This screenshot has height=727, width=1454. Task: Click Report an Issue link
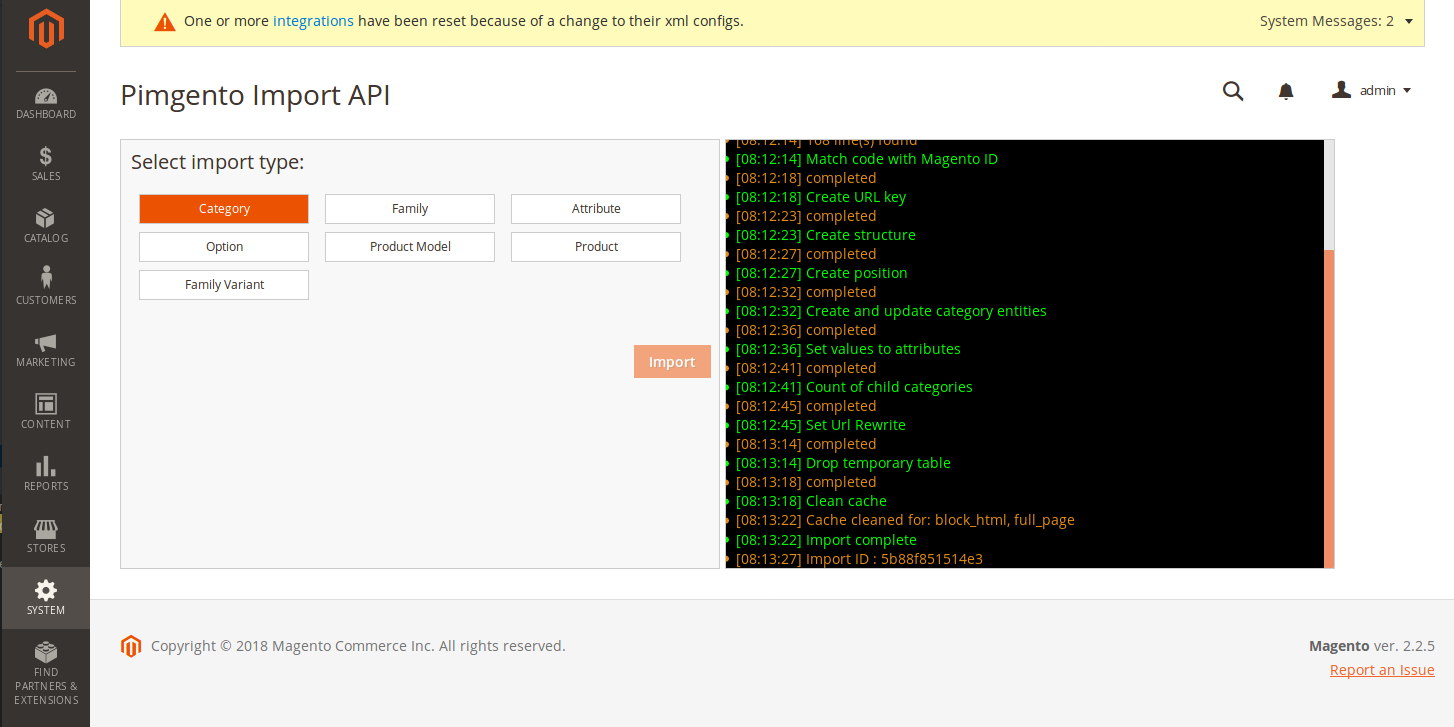(1382, 670)
